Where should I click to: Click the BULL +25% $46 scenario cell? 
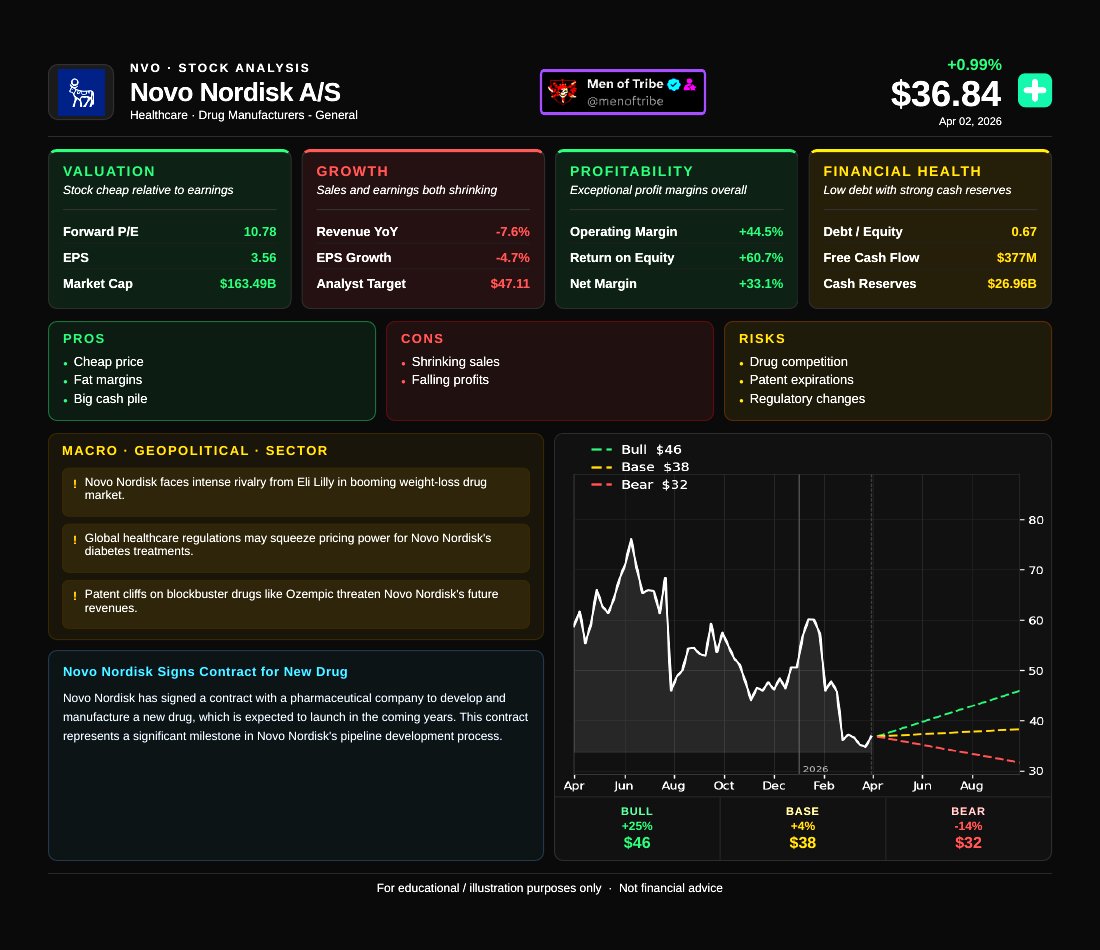(637, 828)
